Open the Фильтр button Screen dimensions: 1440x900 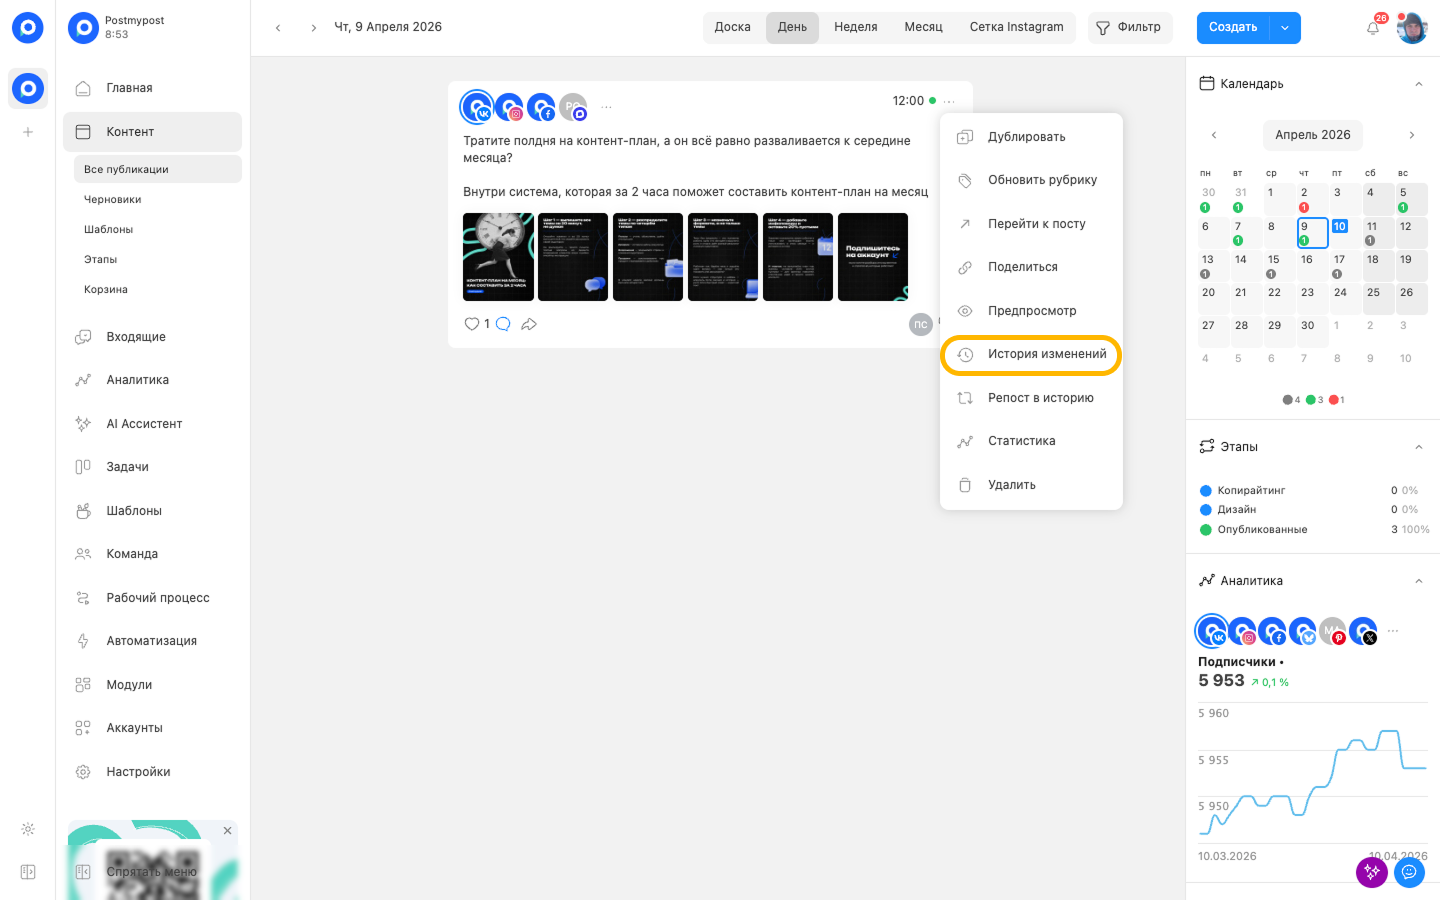pyautogui.click(x=1129, y=27)
